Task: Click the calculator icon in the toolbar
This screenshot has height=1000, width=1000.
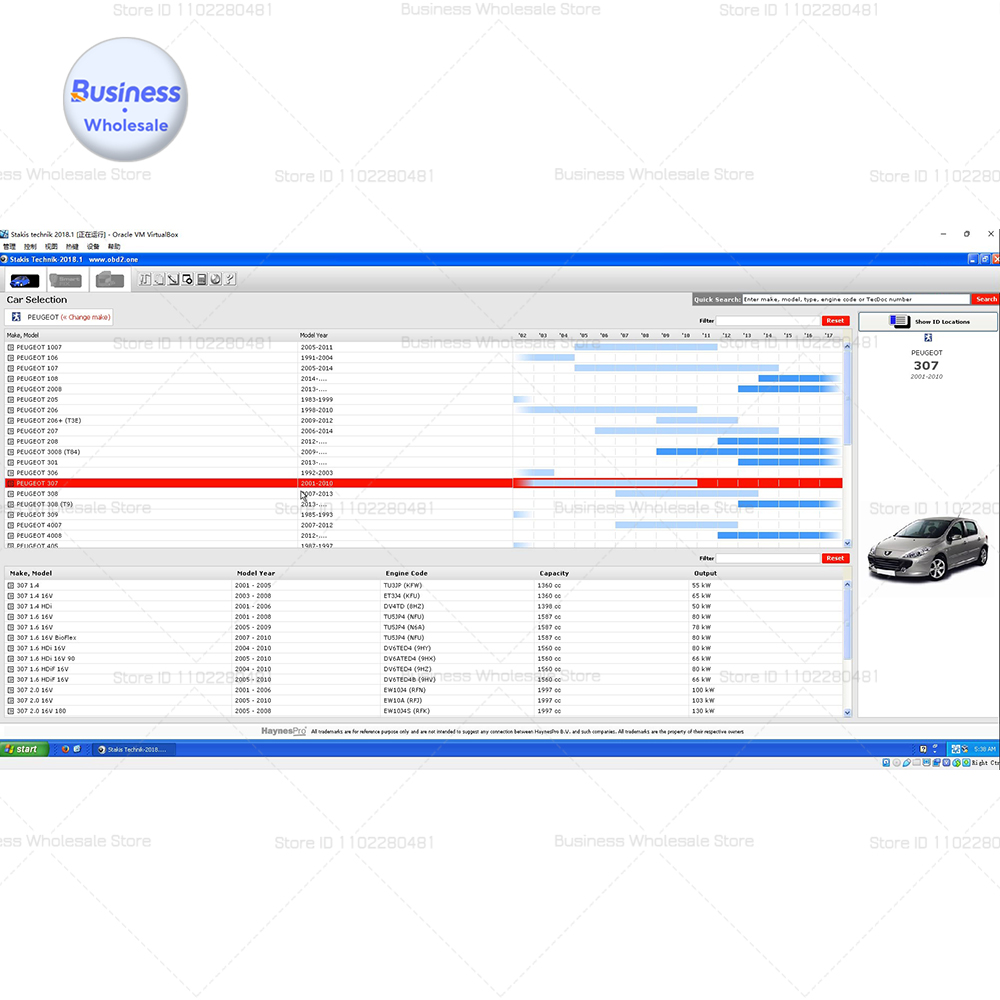Action: [202, 279]
